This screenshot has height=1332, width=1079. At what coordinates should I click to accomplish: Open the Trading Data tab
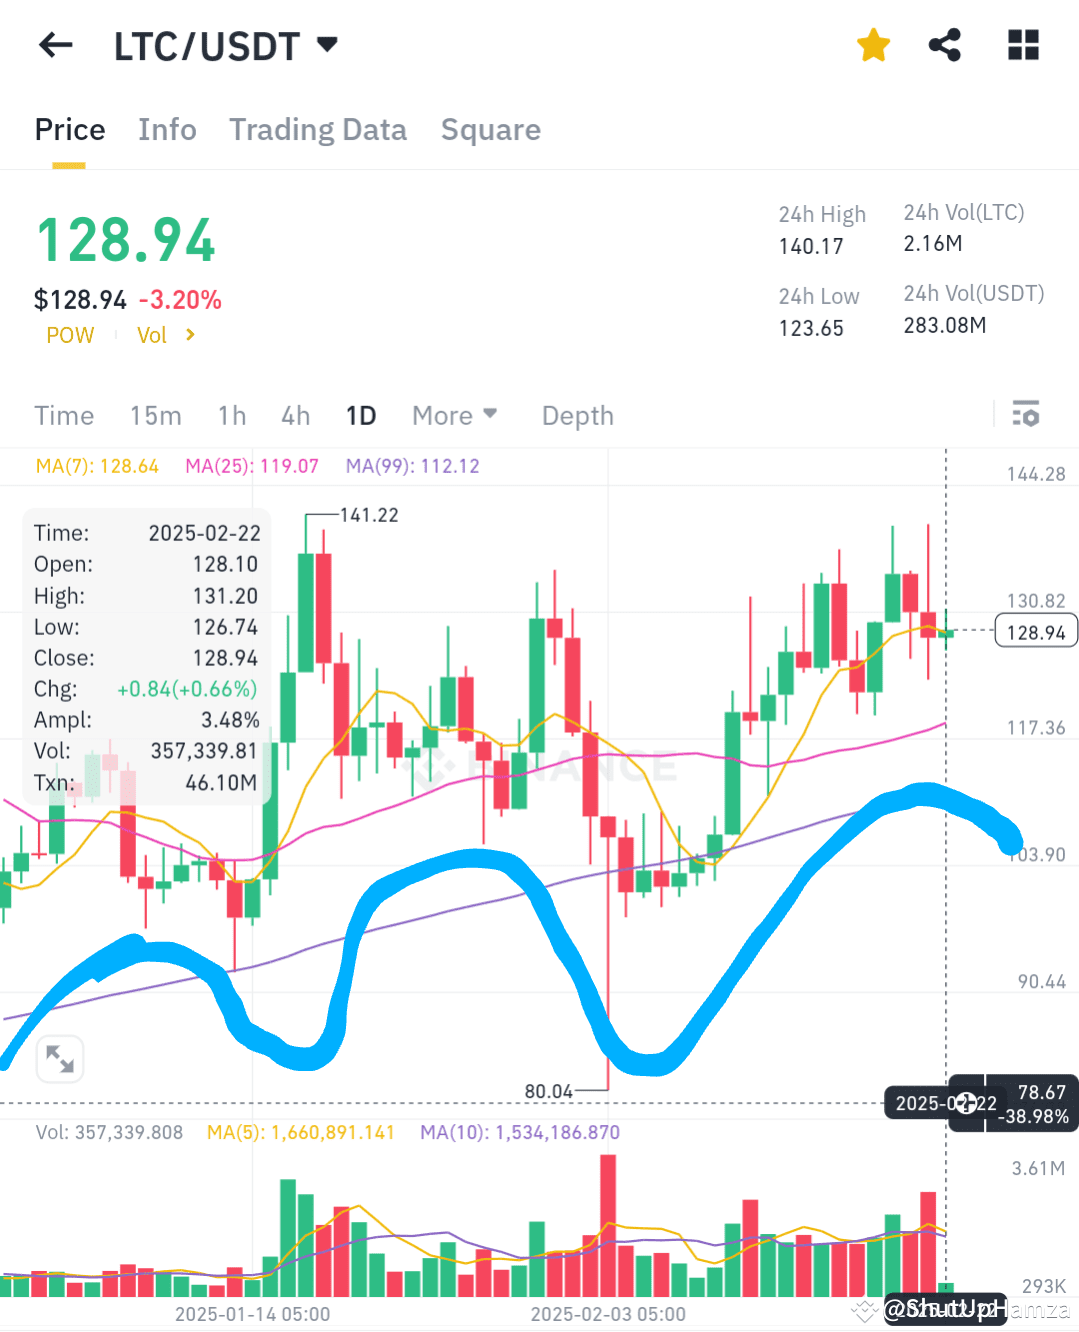tap(318, 130)
